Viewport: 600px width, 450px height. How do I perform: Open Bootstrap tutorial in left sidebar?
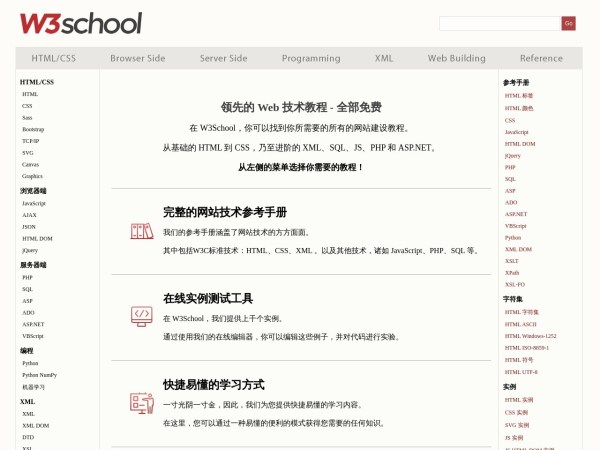(x=33, y=129)
